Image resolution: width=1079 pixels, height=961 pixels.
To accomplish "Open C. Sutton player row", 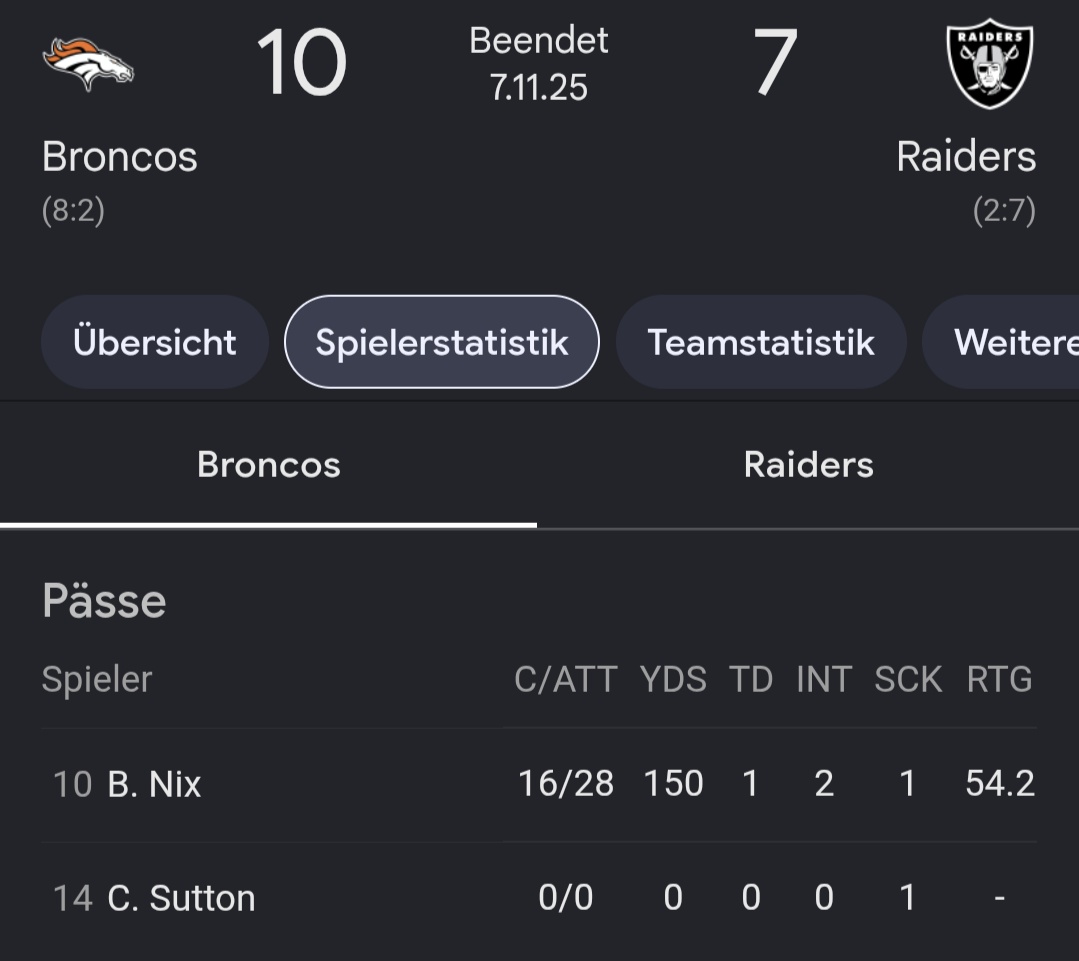I will point(540,898).
